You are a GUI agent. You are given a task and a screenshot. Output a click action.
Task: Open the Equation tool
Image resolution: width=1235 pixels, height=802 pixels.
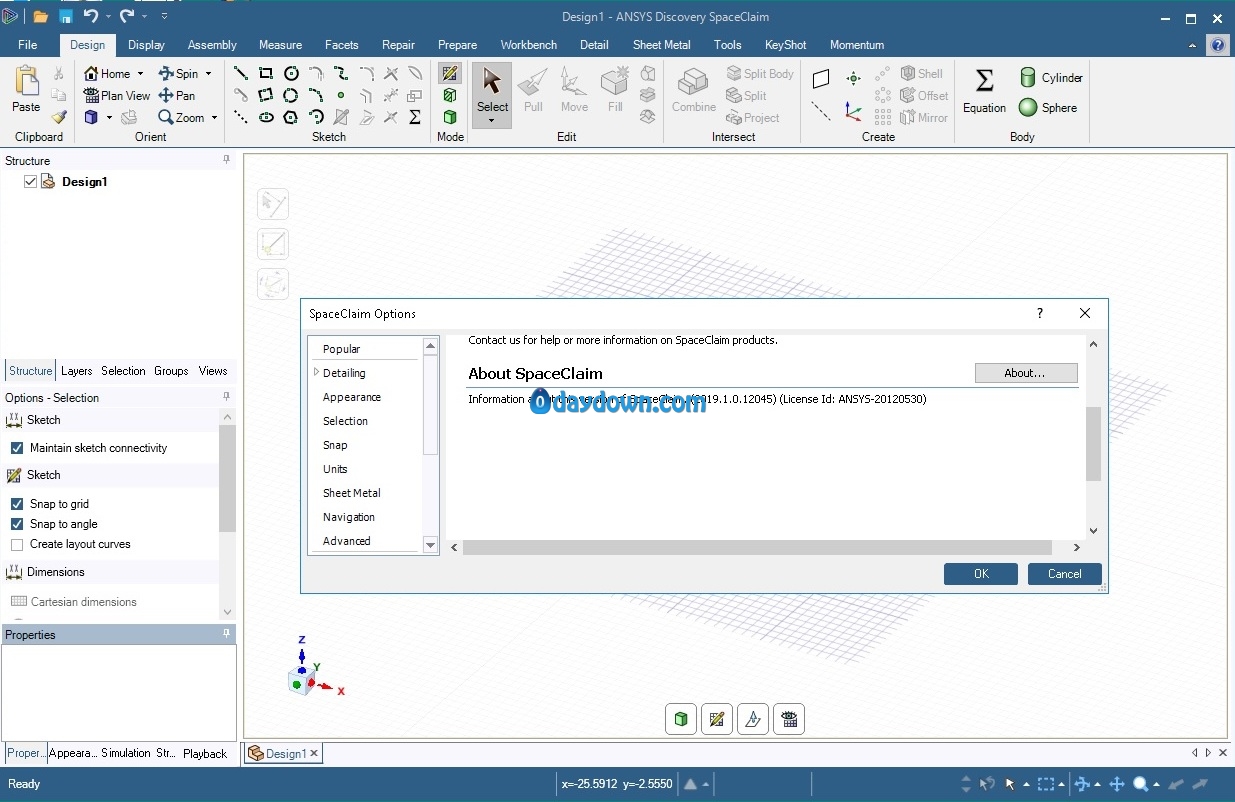[984, 91]
